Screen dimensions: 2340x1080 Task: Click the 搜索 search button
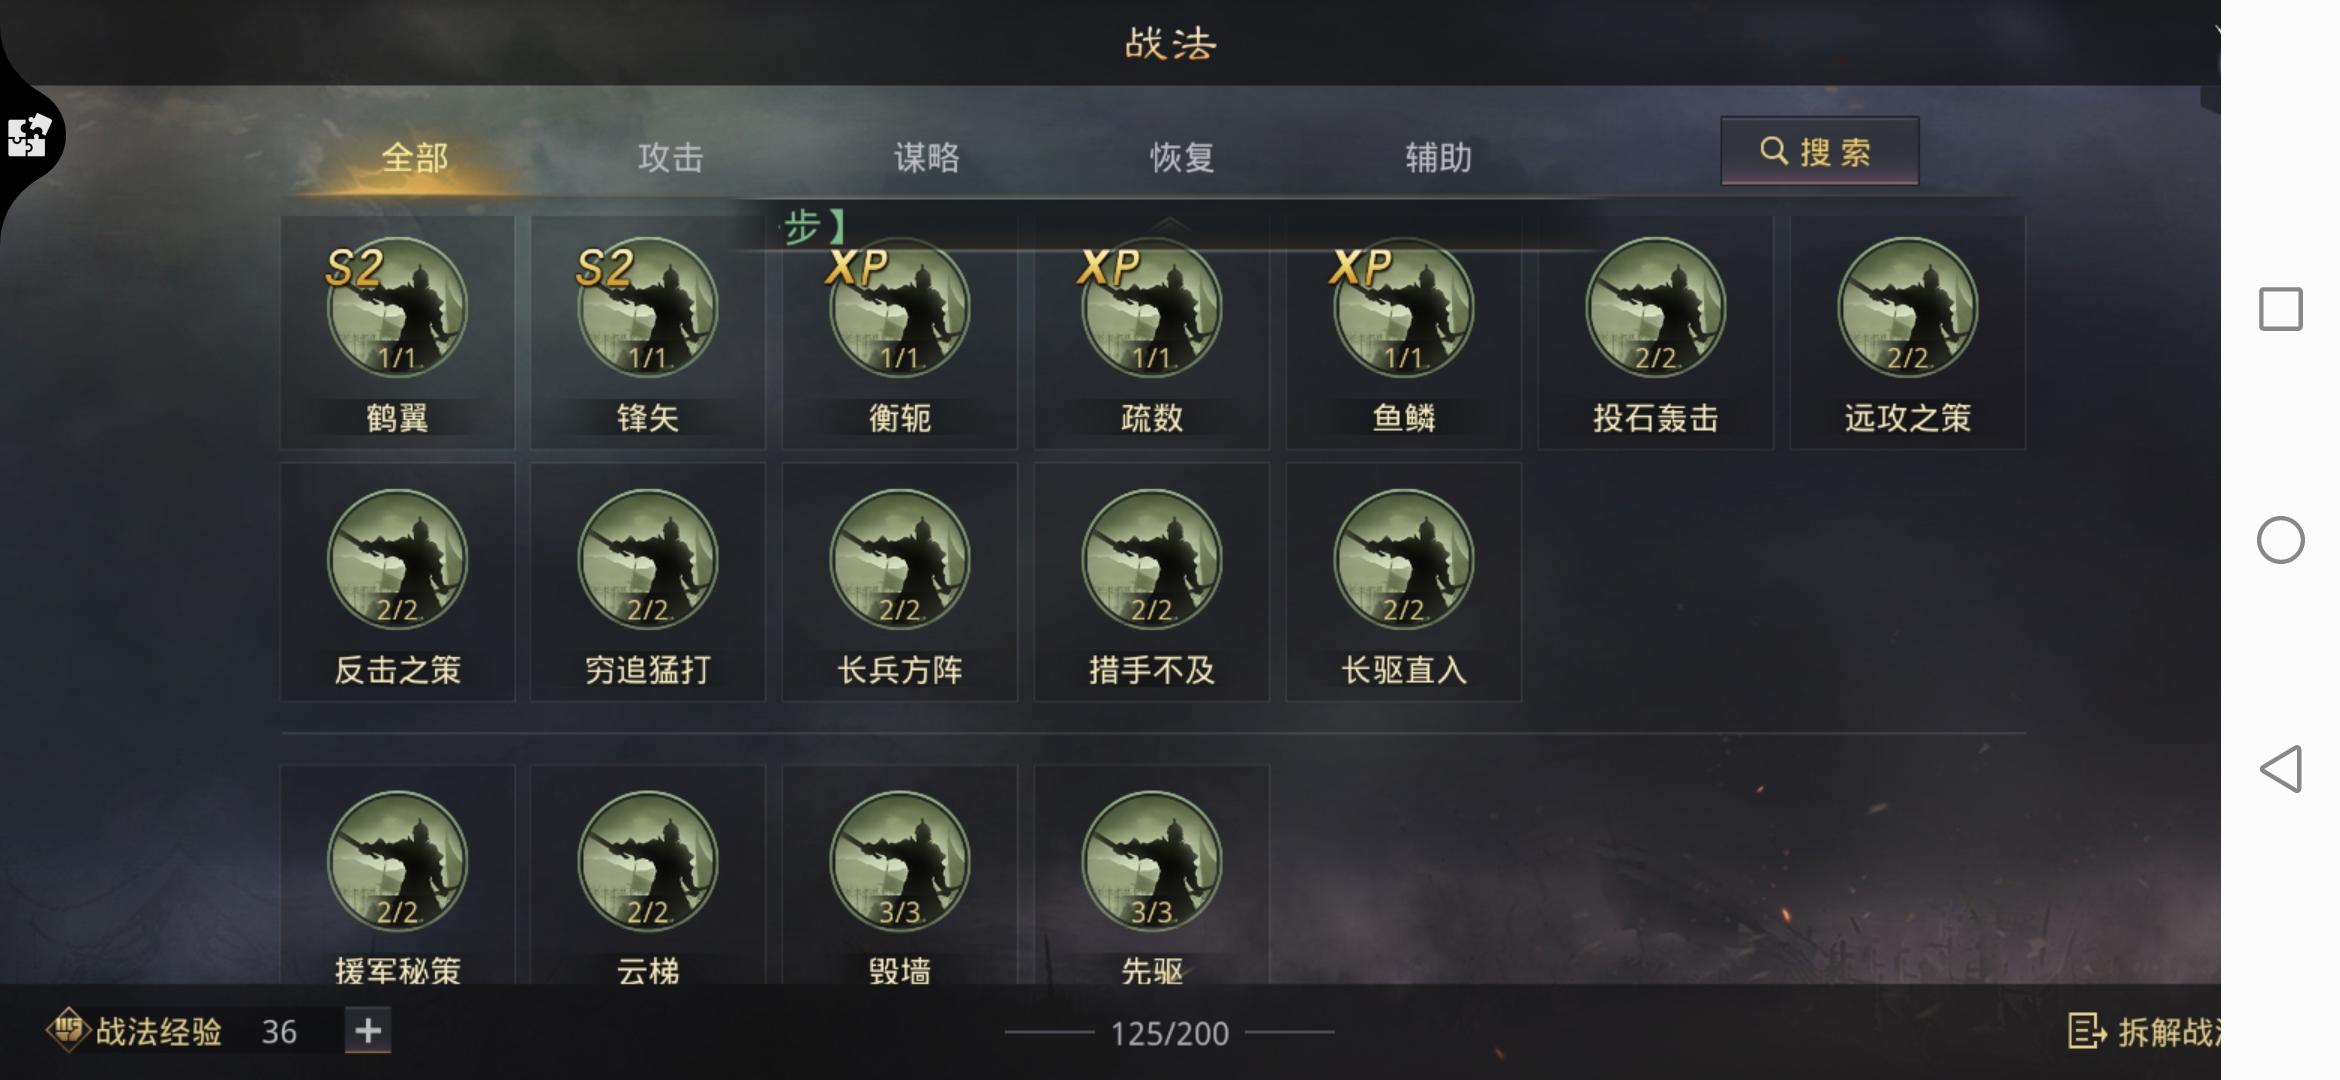click(x=1819, y=151)
